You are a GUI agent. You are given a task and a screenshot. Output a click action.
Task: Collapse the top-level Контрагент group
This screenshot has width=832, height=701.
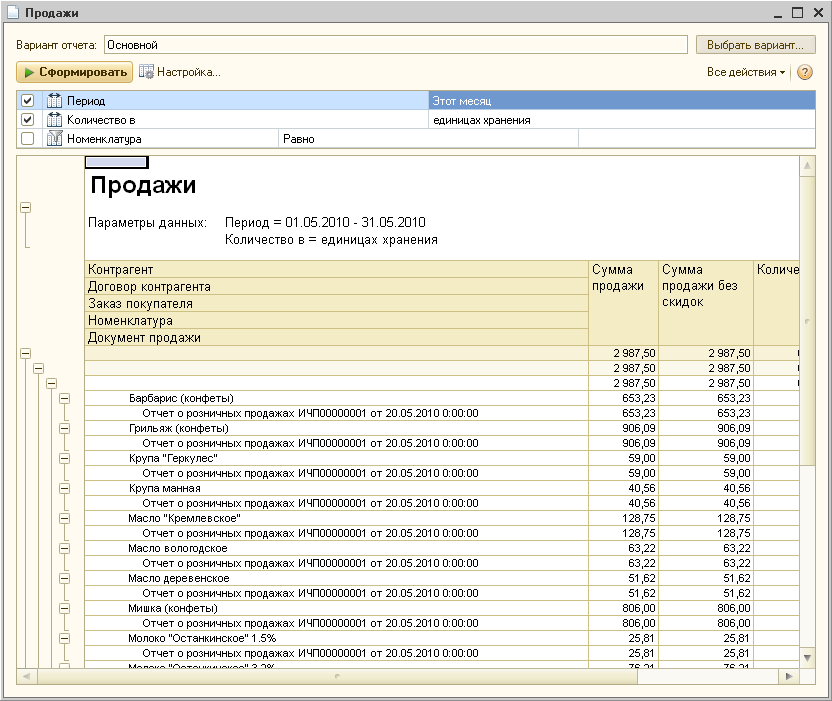[x=25, y=353]
